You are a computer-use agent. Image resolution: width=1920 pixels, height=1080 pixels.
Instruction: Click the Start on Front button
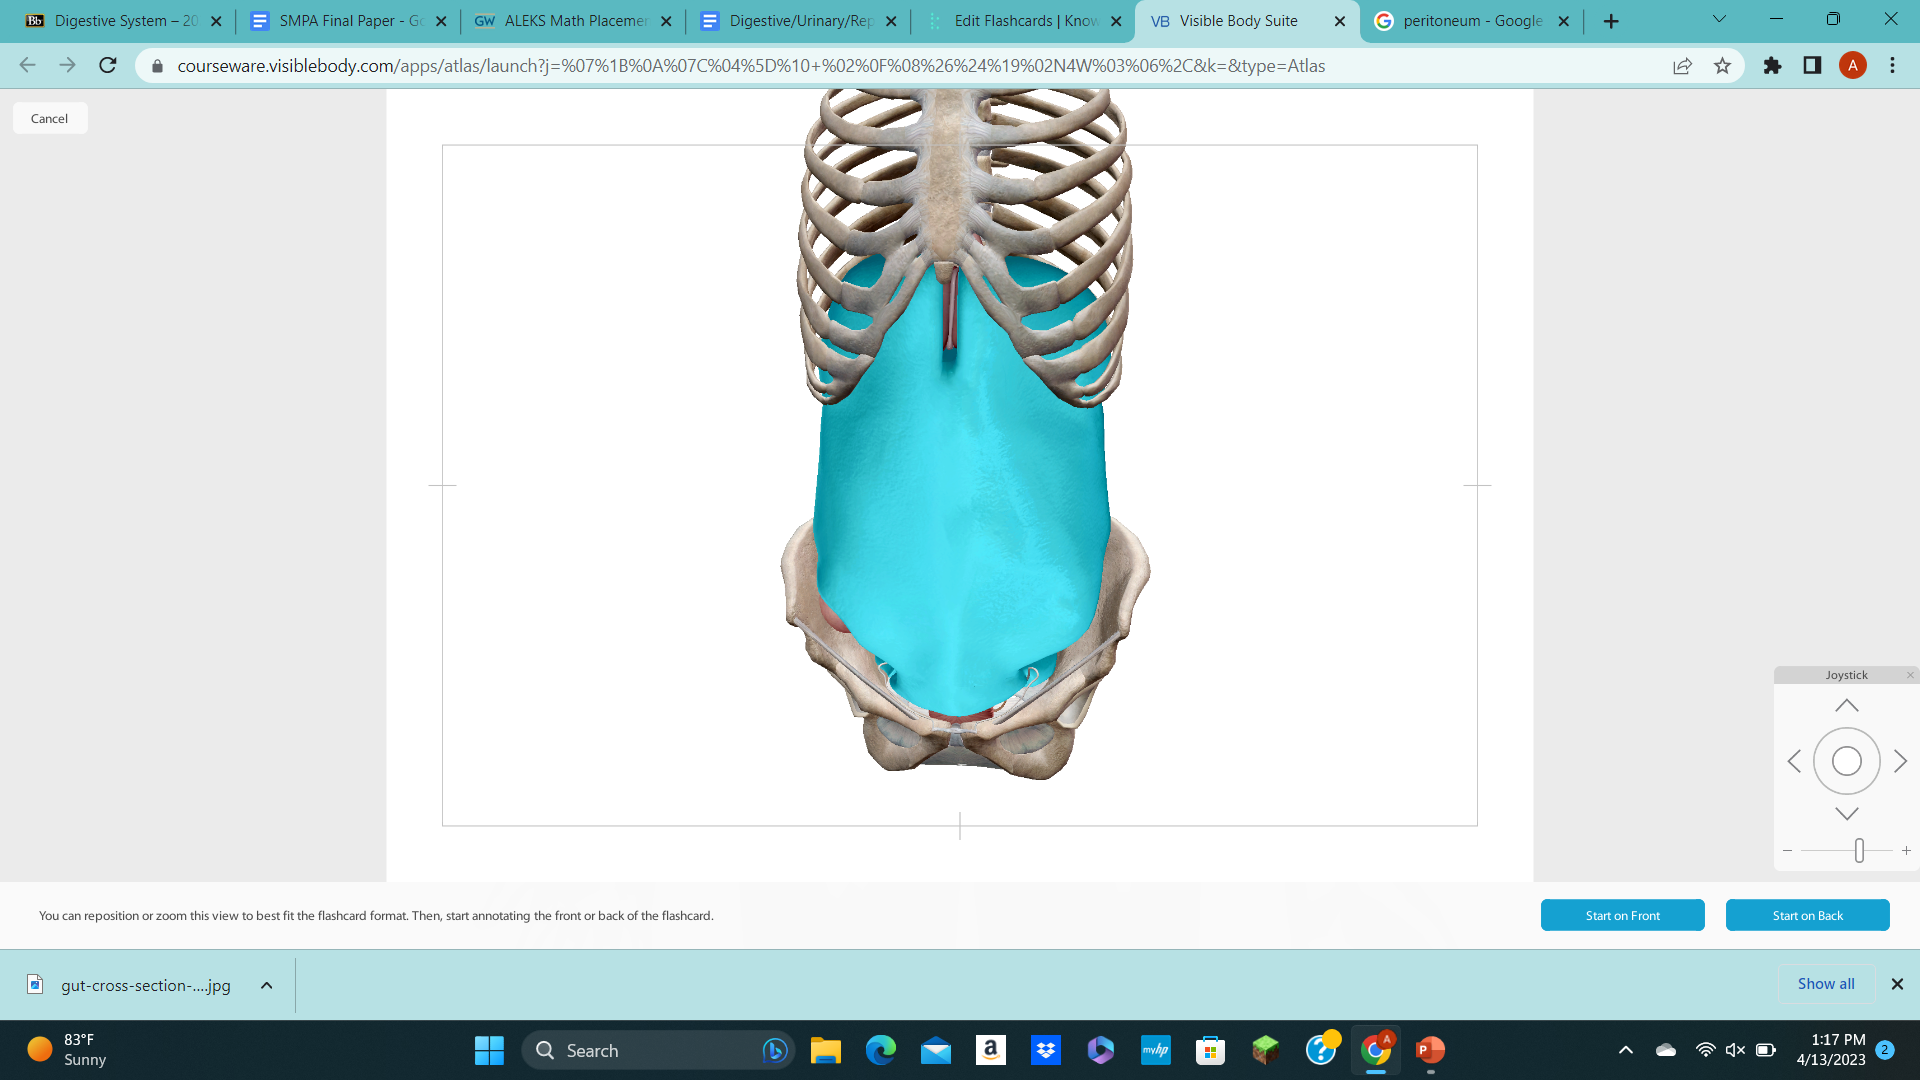click(1622, 915)
